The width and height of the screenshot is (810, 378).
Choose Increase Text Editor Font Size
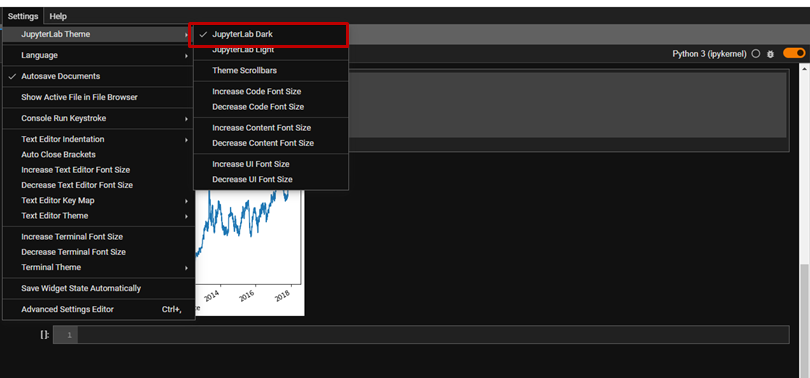[99, 170]
